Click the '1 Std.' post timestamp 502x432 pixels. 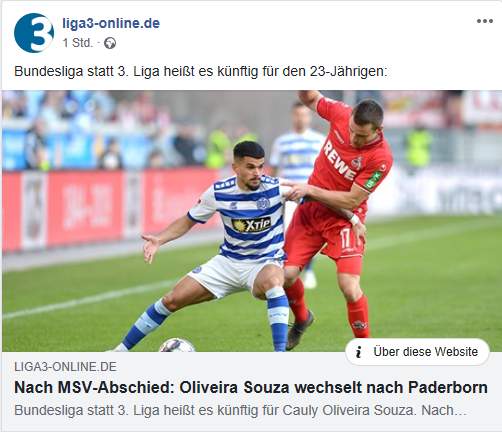click(x=78, y=43)
